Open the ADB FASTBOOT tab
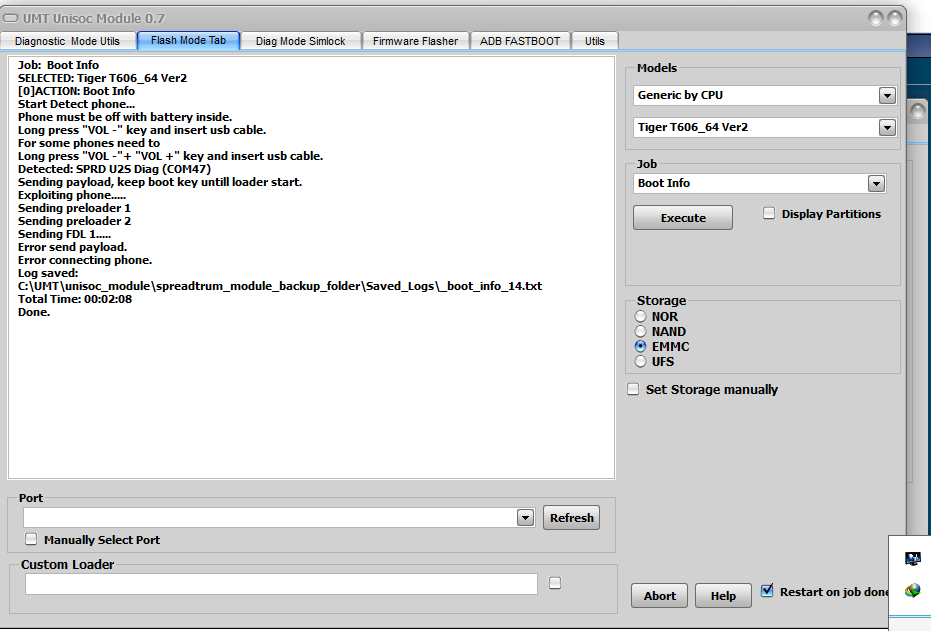The image size is (931, 631). pyautogui.click(x=520, y=41)
